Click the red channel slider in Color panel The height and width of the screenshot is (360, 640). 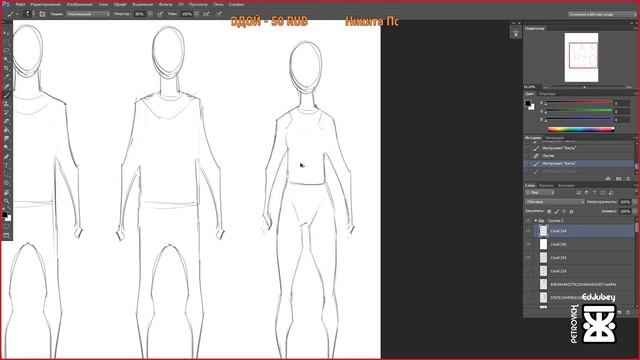tap(578, 102)
